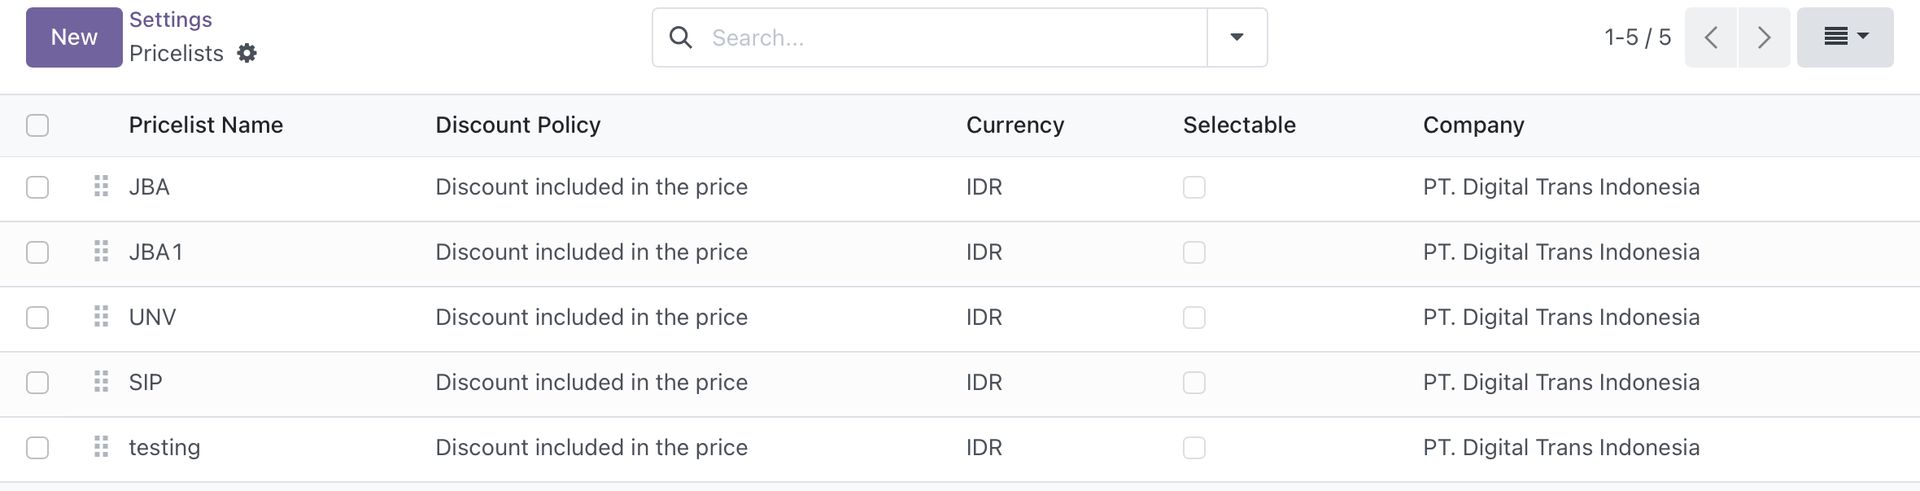Click the drag handle next to UNV
Image resolution: width=1920 pixels, height=491 pixels.
point(101,317)
